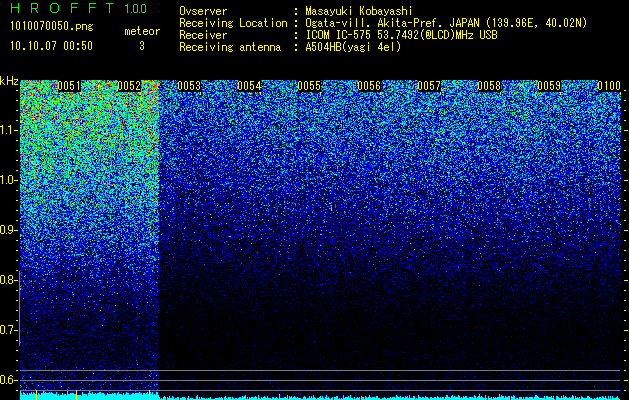
Task: Click the 0059 time marker
Action: [549, 86]
